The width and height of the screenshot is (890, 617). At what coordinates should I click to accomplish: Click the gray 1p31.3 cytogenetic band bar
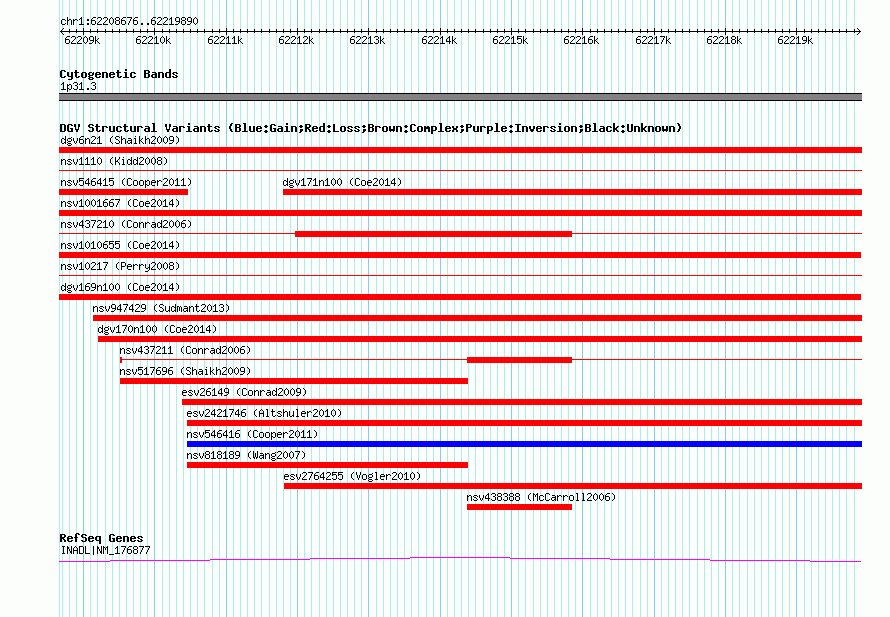(x=460, y=97)
